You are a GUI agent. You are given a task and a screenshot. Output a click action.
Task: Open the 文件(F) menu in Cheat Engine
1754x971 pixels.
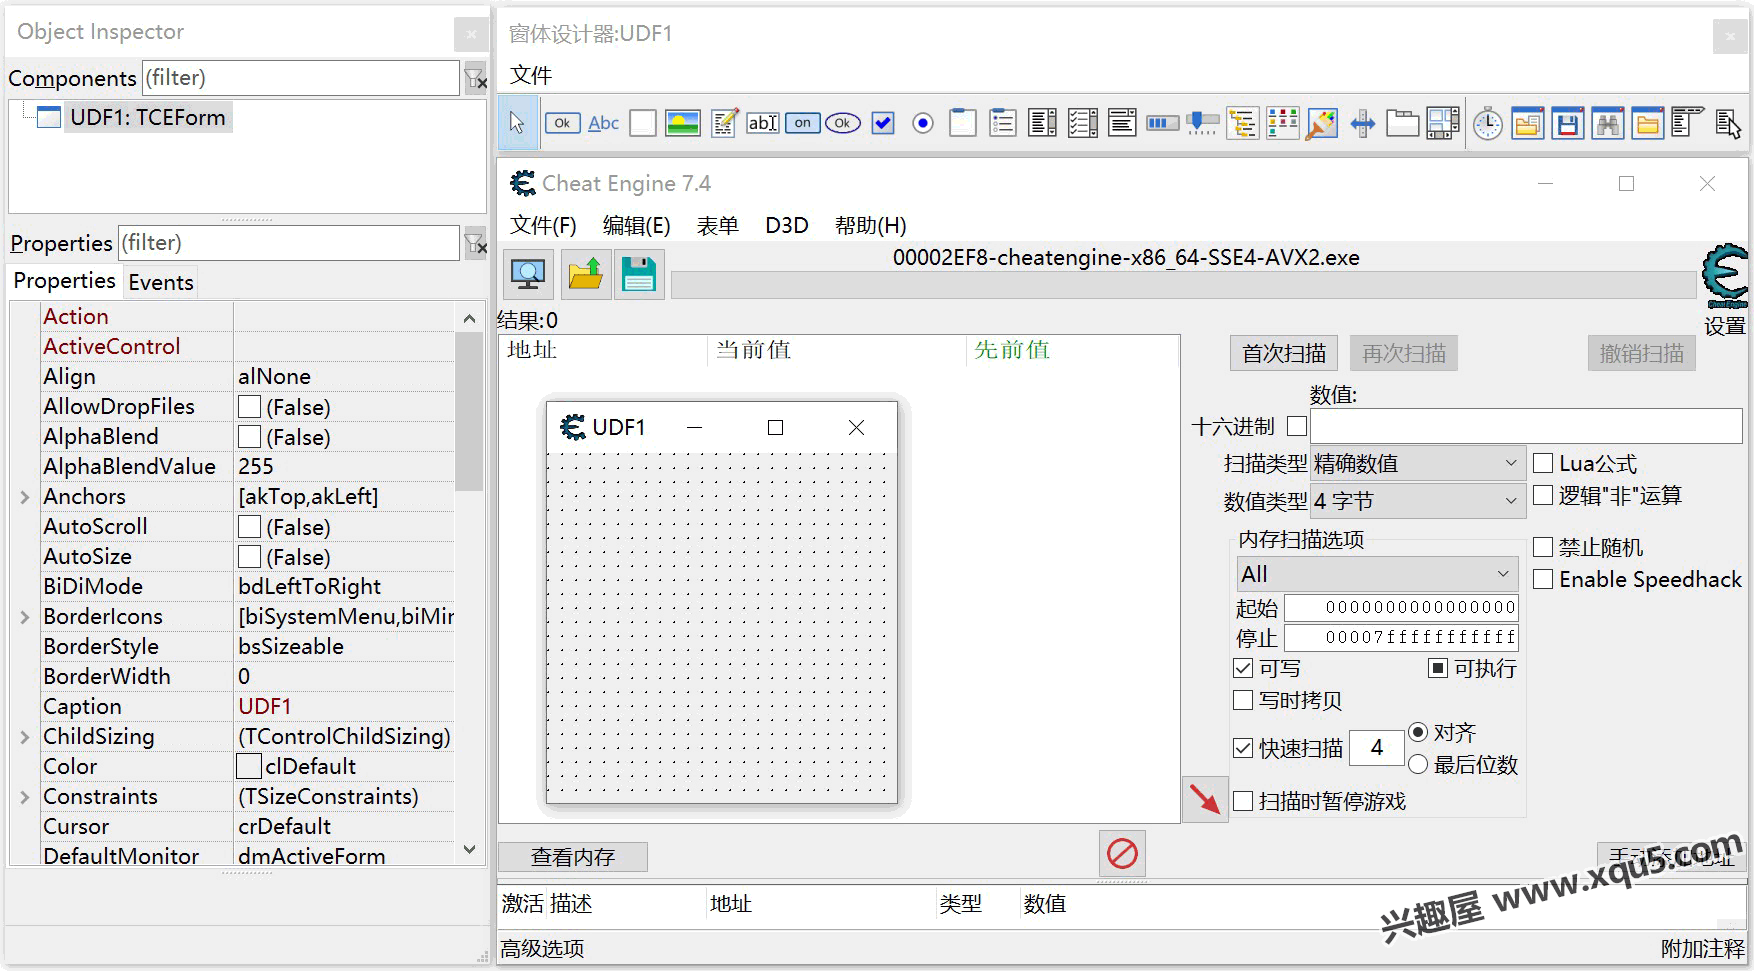pyautogui.click(x=543, y=225)
